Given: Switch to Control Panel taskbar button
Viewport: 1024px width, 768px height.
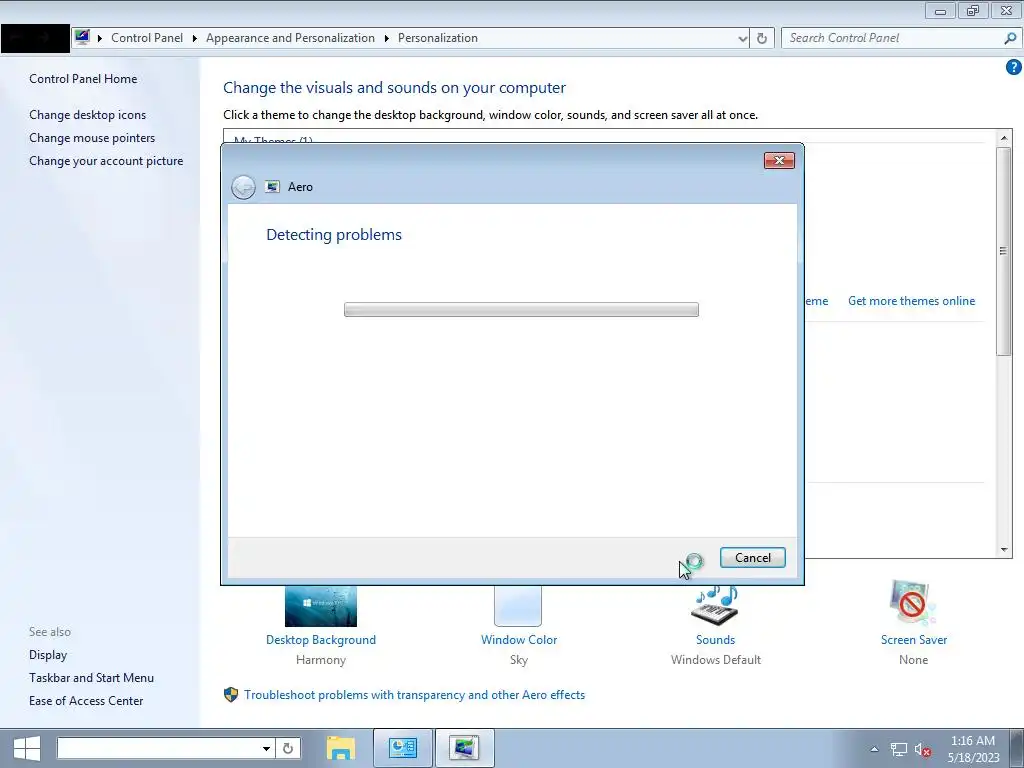Looking at the screenshot, I should pyautogui.click(x=402, y=748).
